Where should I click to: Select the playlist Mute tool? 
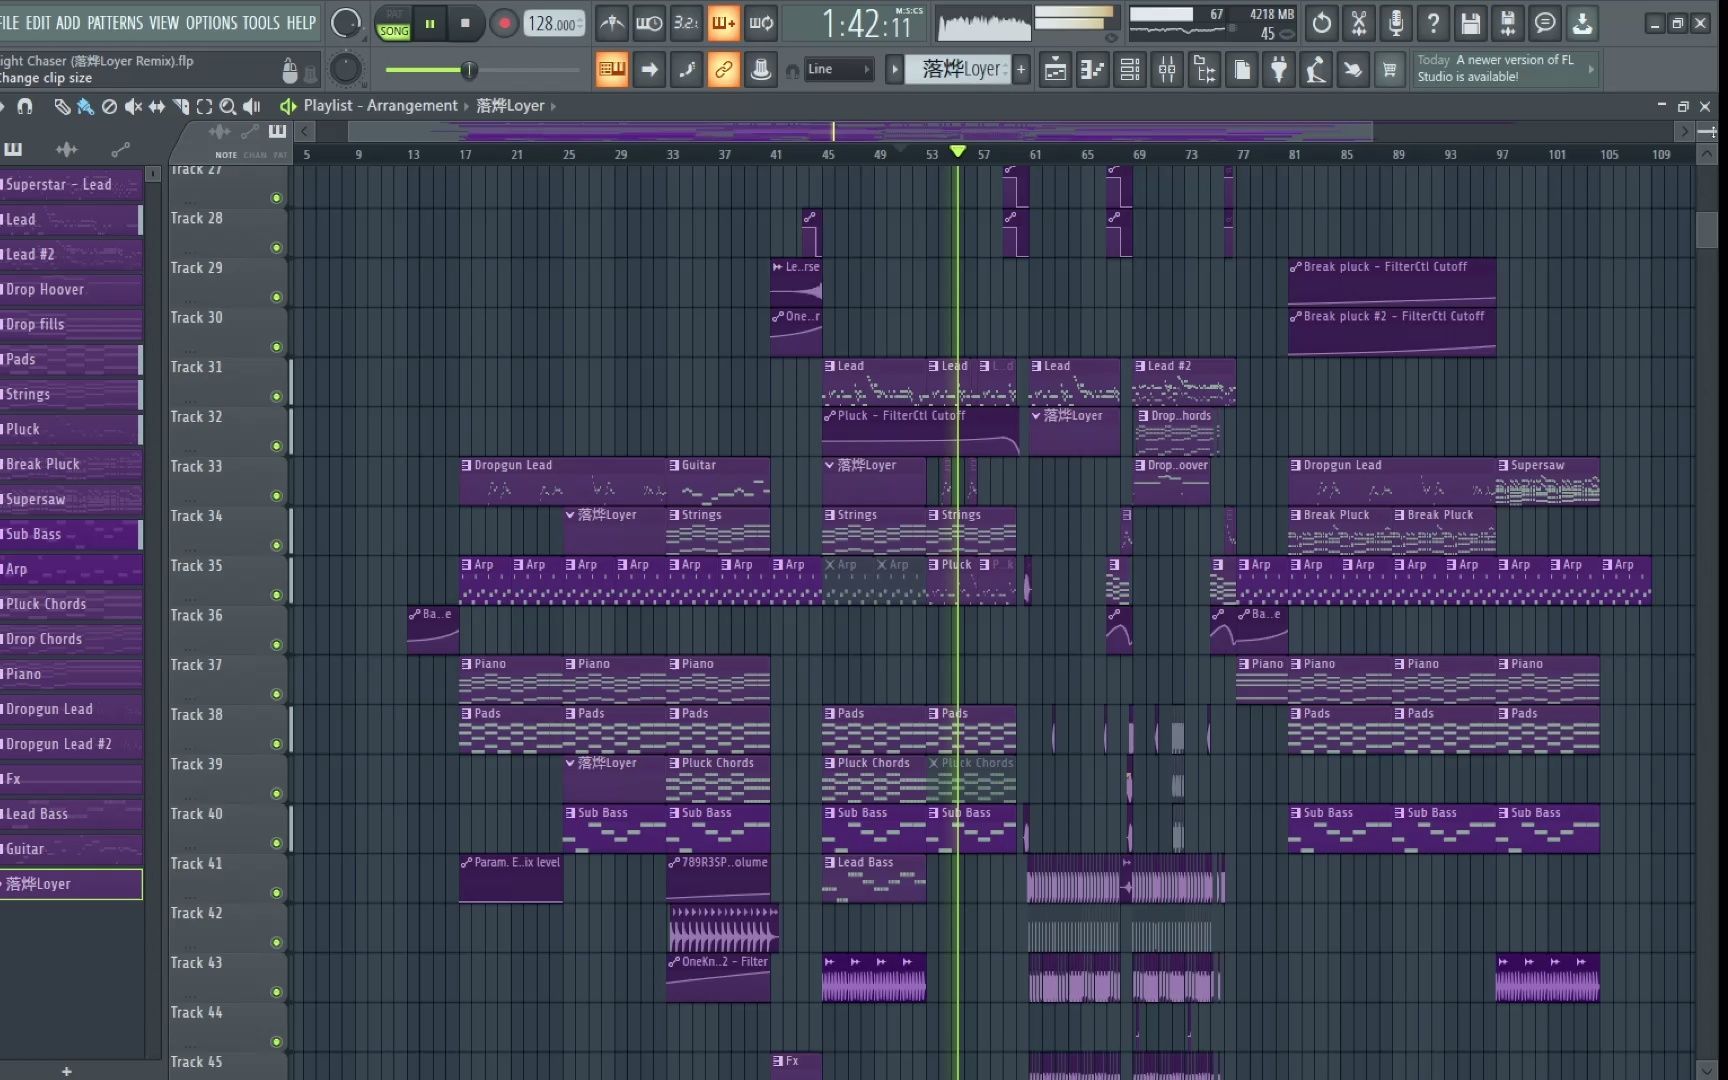tap(133, 106)
